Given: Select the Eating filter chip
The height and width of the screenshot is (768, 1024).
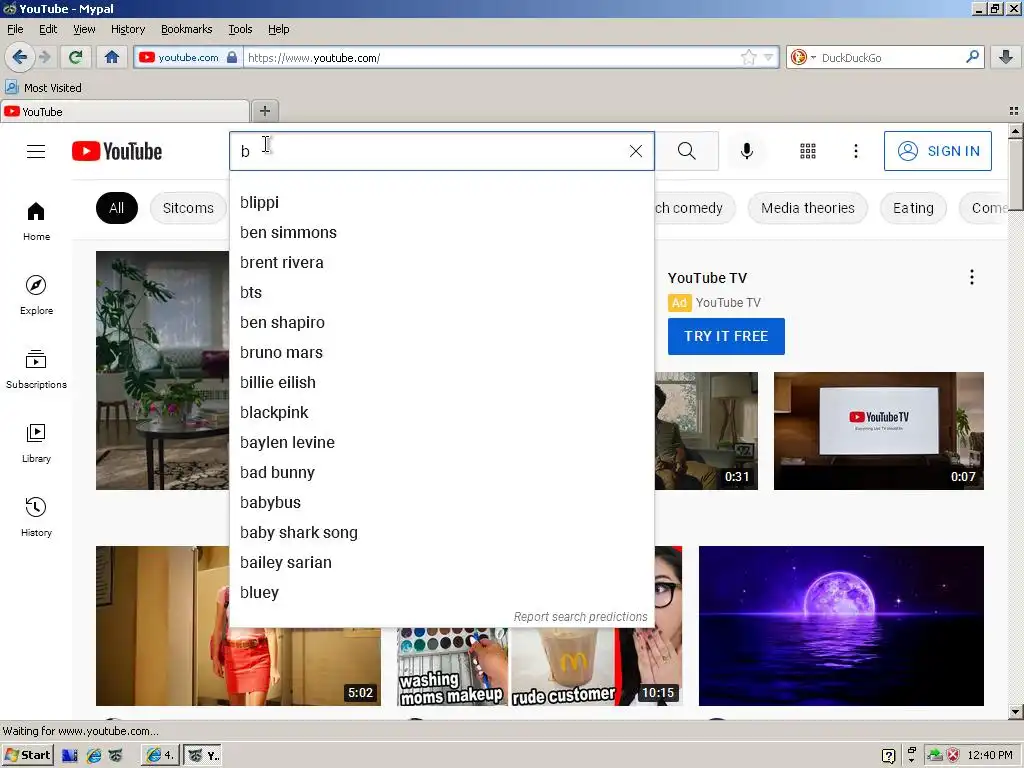Looking at the screenshot, I should (913, 208).
